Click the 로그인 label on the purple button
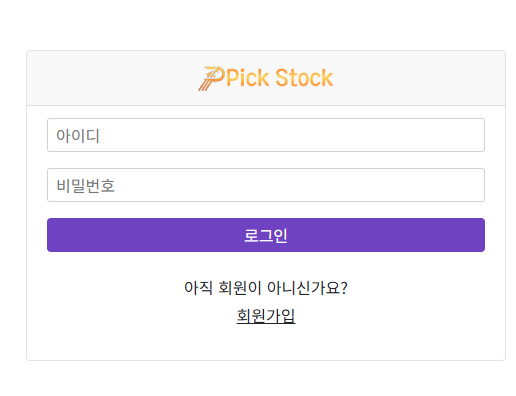516x396 pixels. (x=266, y=235)
